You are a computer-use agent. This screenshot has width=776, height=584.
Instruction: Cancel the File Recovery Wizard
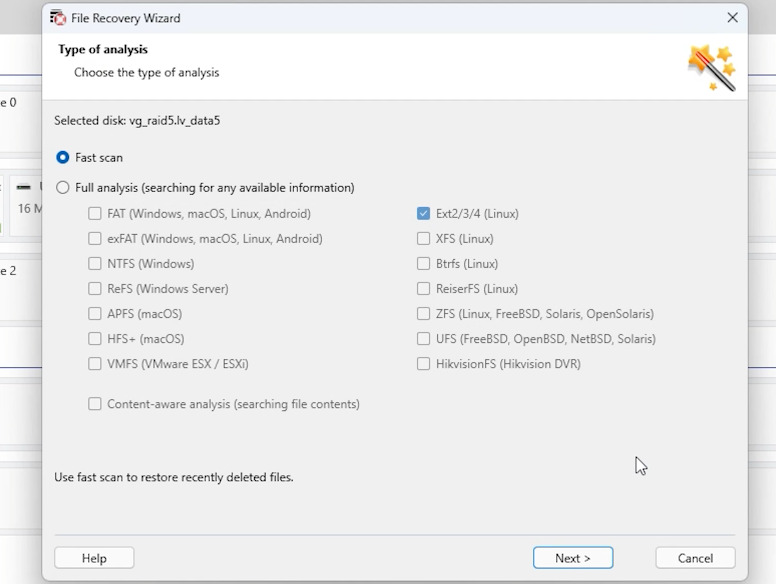[x=695, y=558]
